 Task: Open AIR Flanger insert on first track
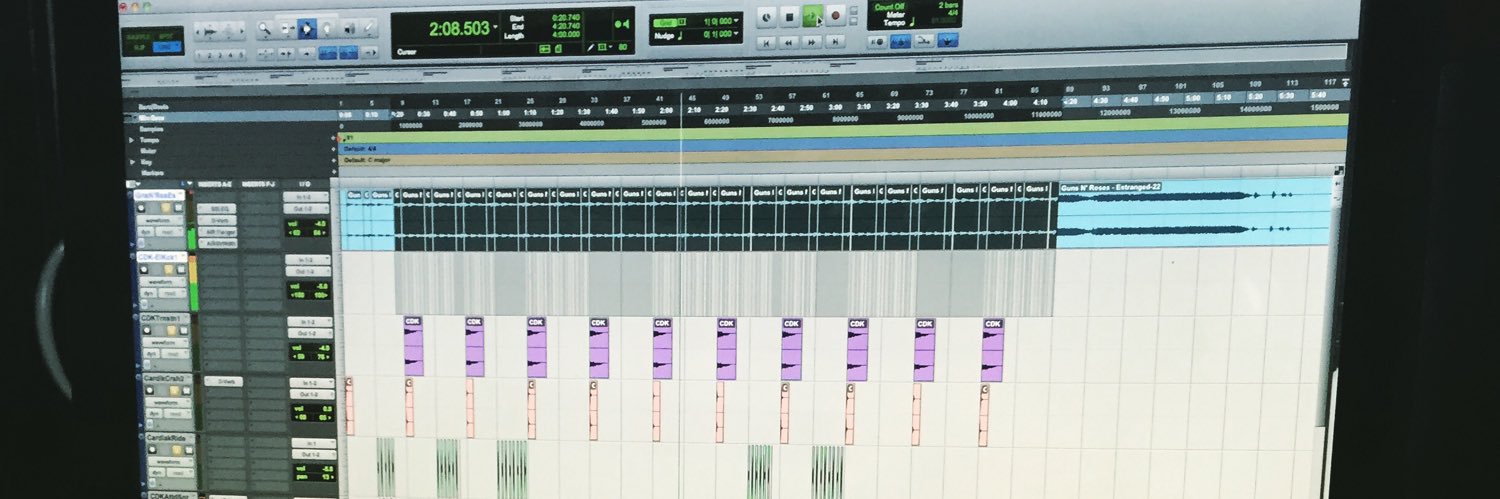point(217,232)
